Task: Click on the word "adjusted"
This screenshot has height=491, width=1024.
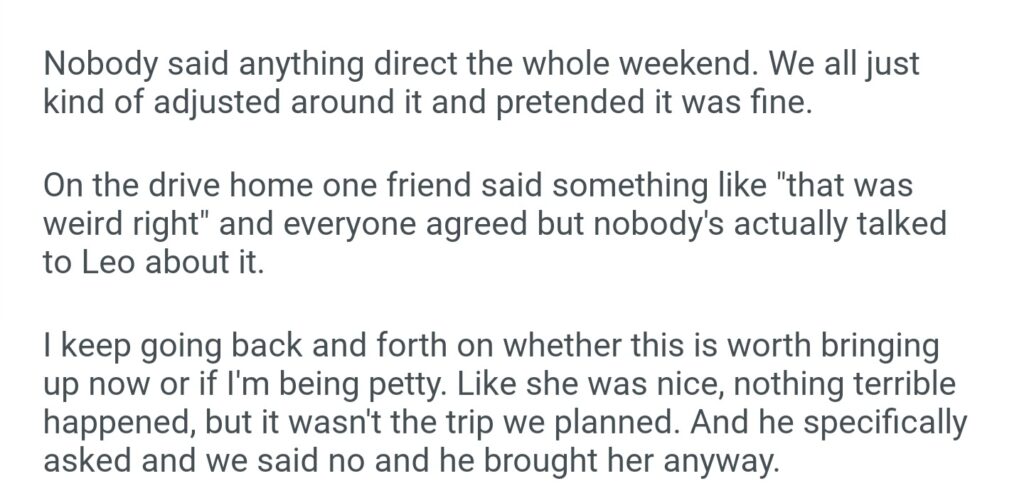Action: click(223, 104)
